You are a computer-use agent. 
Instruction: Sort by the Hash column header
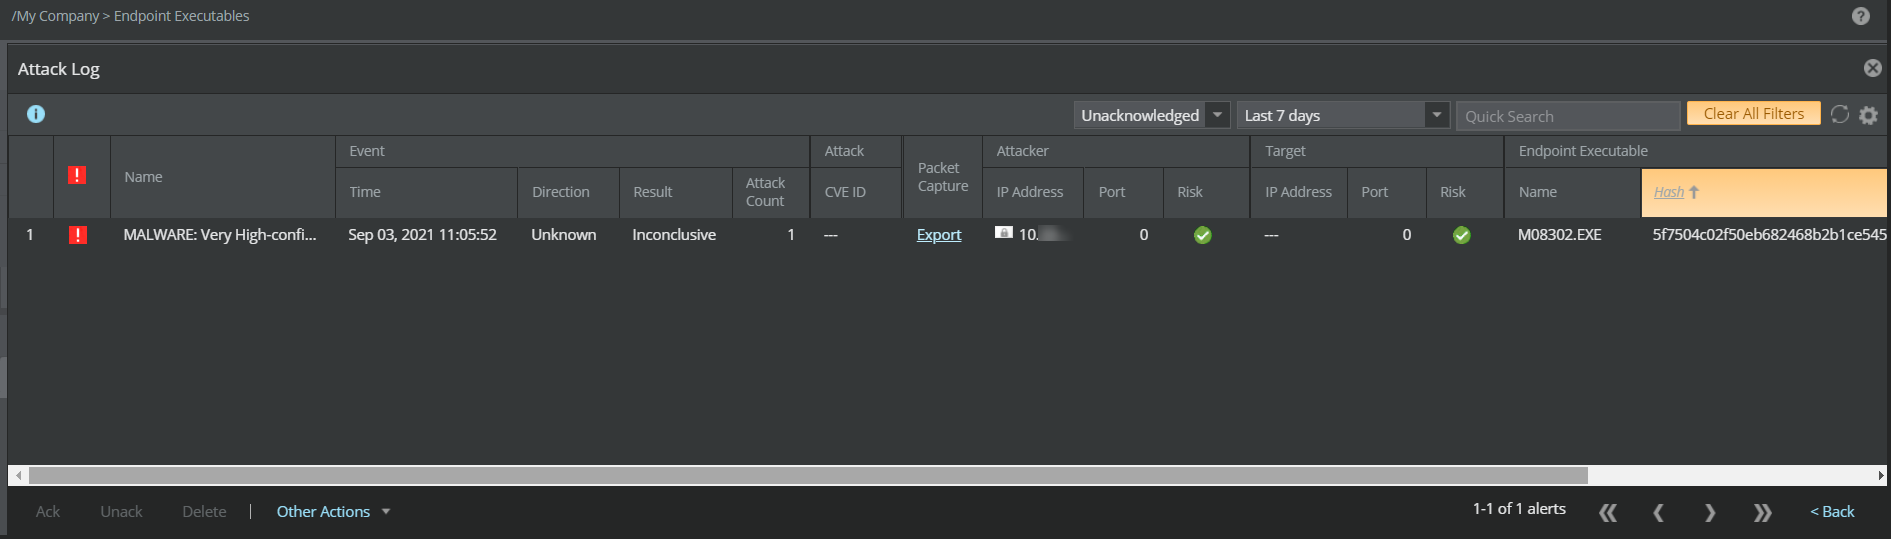[x=1764, y=192]
